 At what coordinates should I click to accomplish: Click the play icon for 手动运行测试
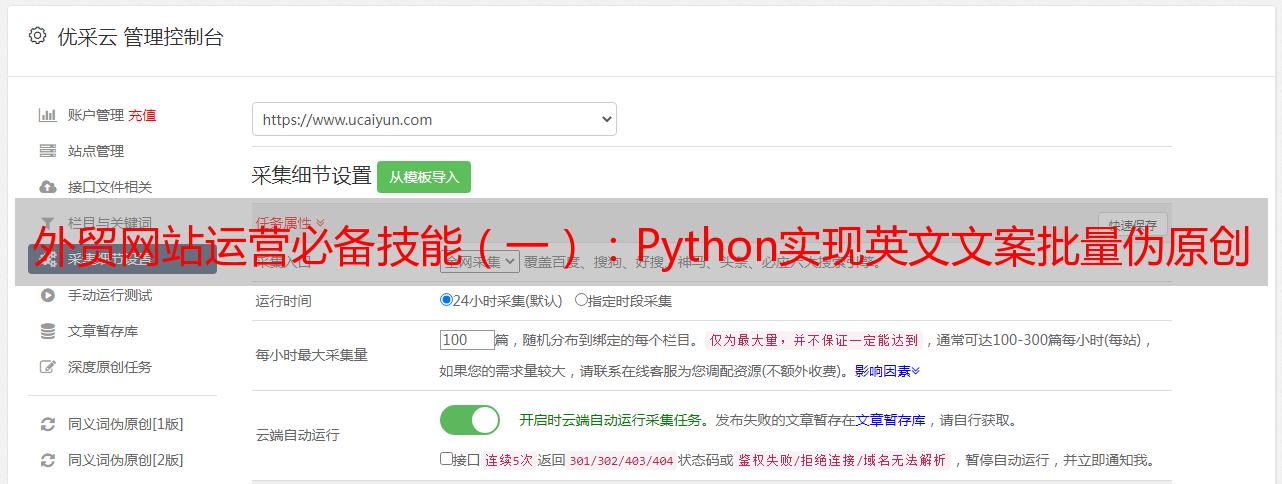click(x=47, y=295)
